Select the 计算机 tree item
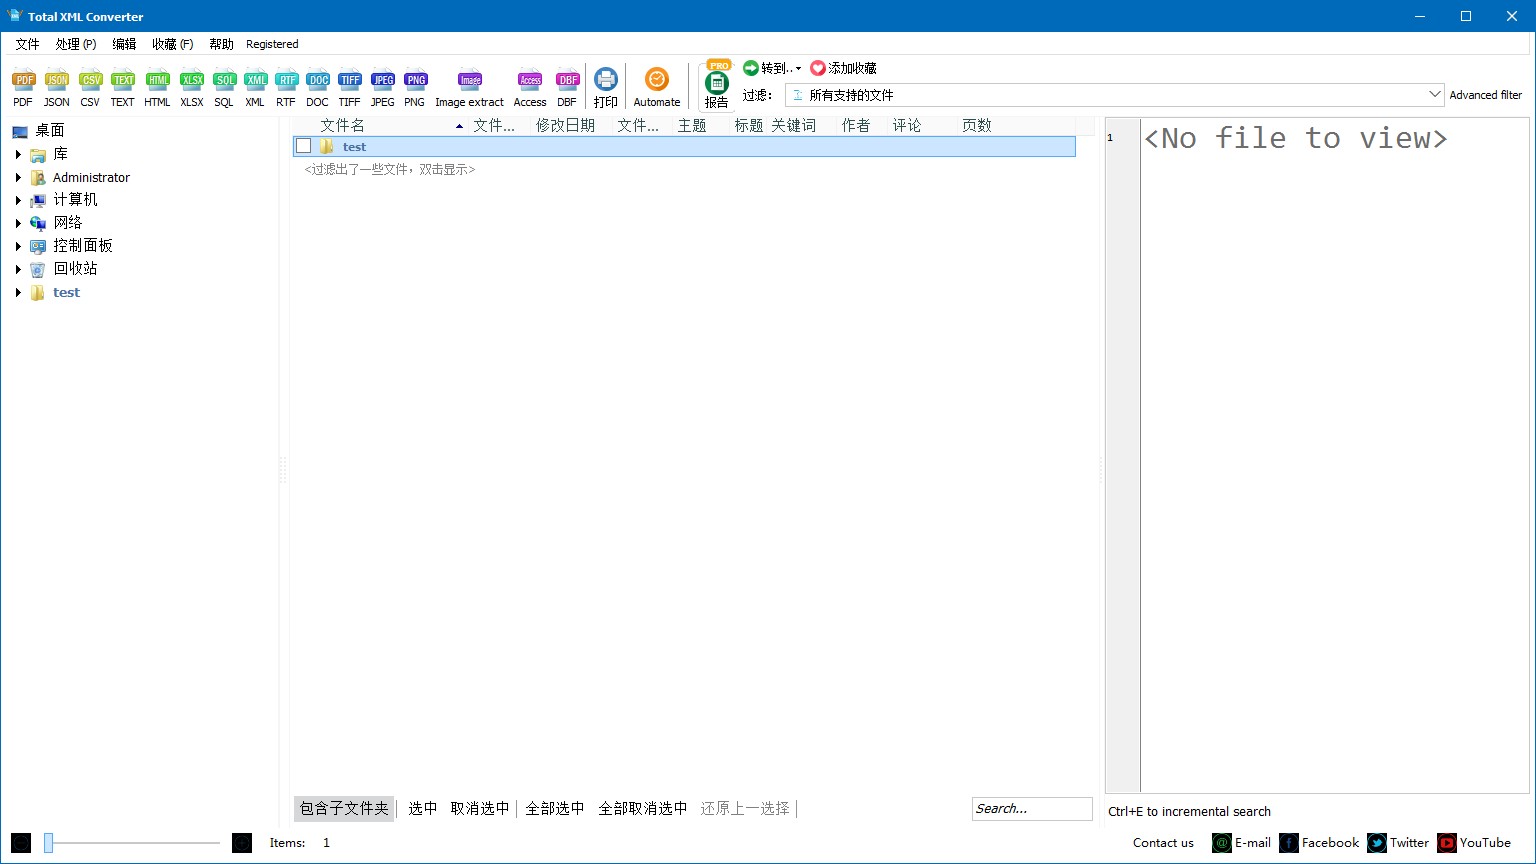This screenshot has width=1536, height=864. (x=75, y=200)
